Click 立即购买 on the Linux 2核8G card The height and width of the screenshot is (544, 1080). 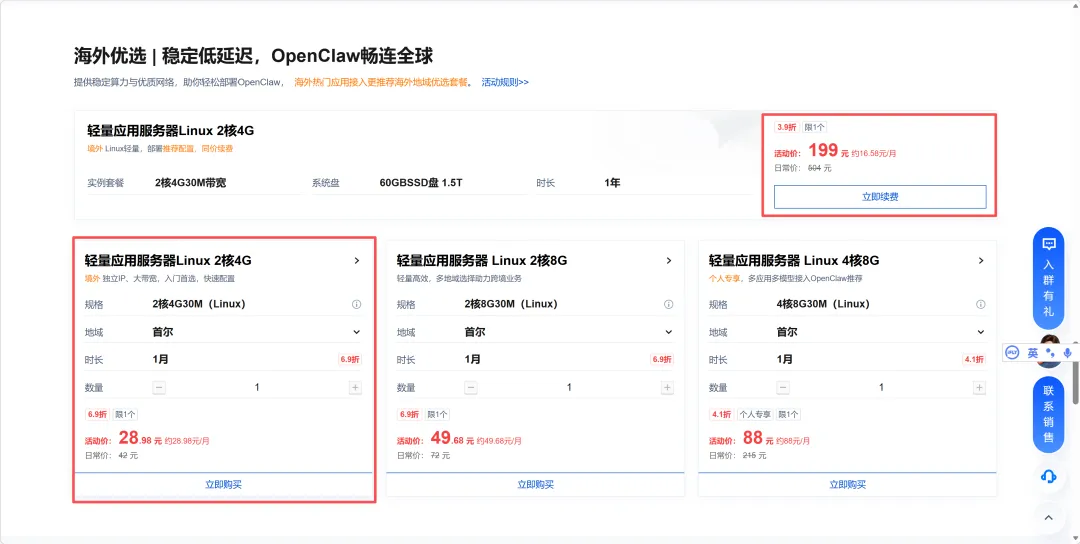click(535, 484)
